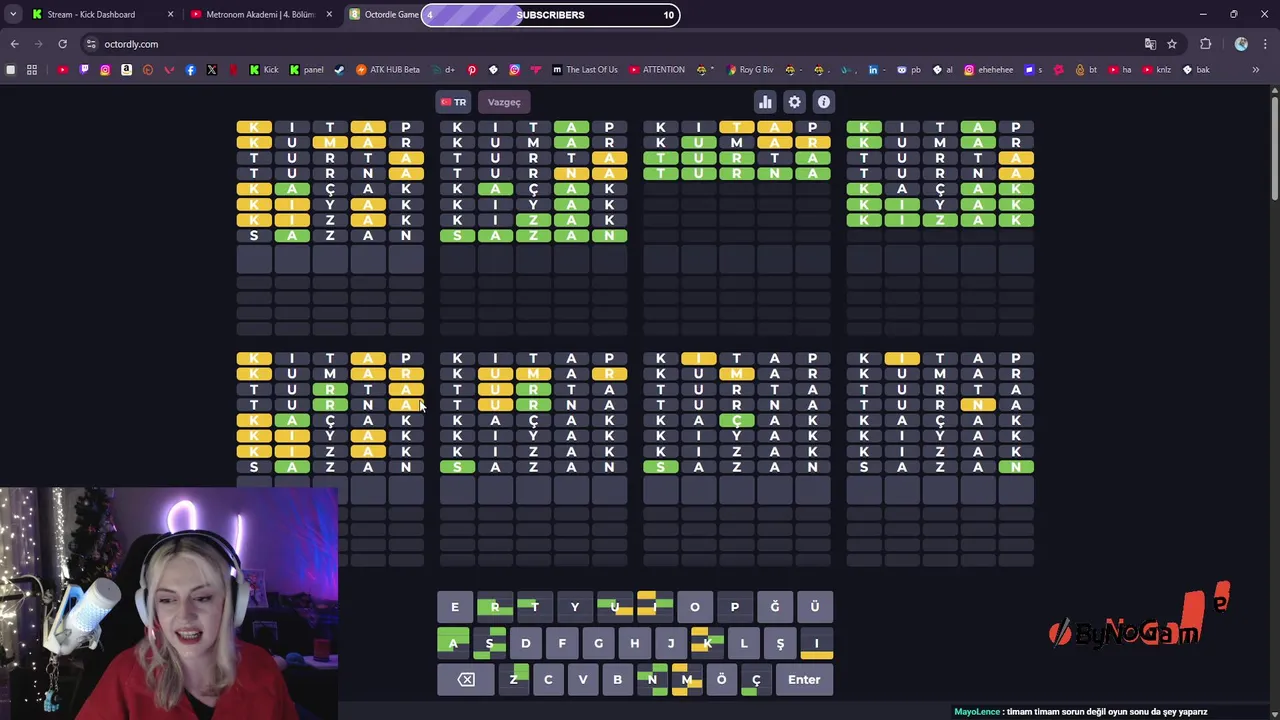Viewport: 1280px width, 720px height.
Task: Open the statistics bar chart icon
Action: coord(765,102)
